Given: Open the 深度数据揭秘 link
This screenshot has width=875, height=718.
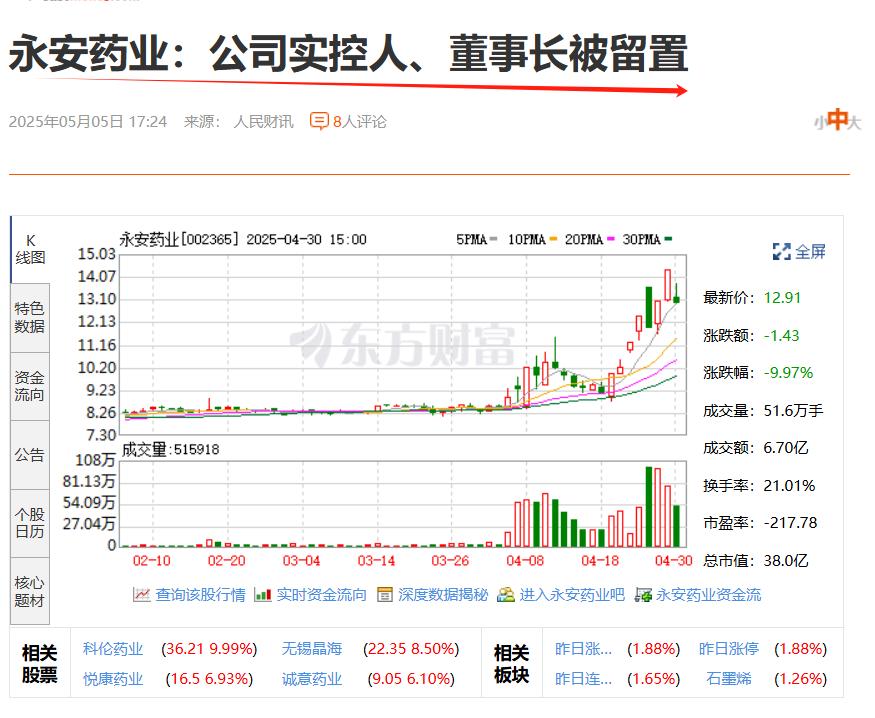Looking at the screenshot, I should pos(443,595).
